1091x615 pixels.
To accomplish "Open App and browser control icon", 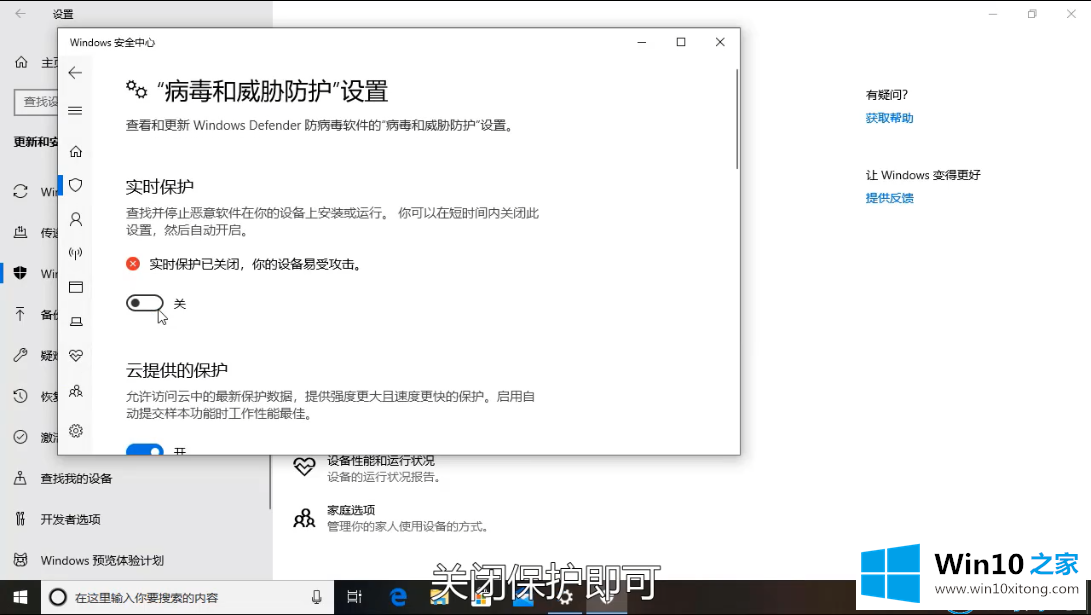I will (x=76, y=287).
